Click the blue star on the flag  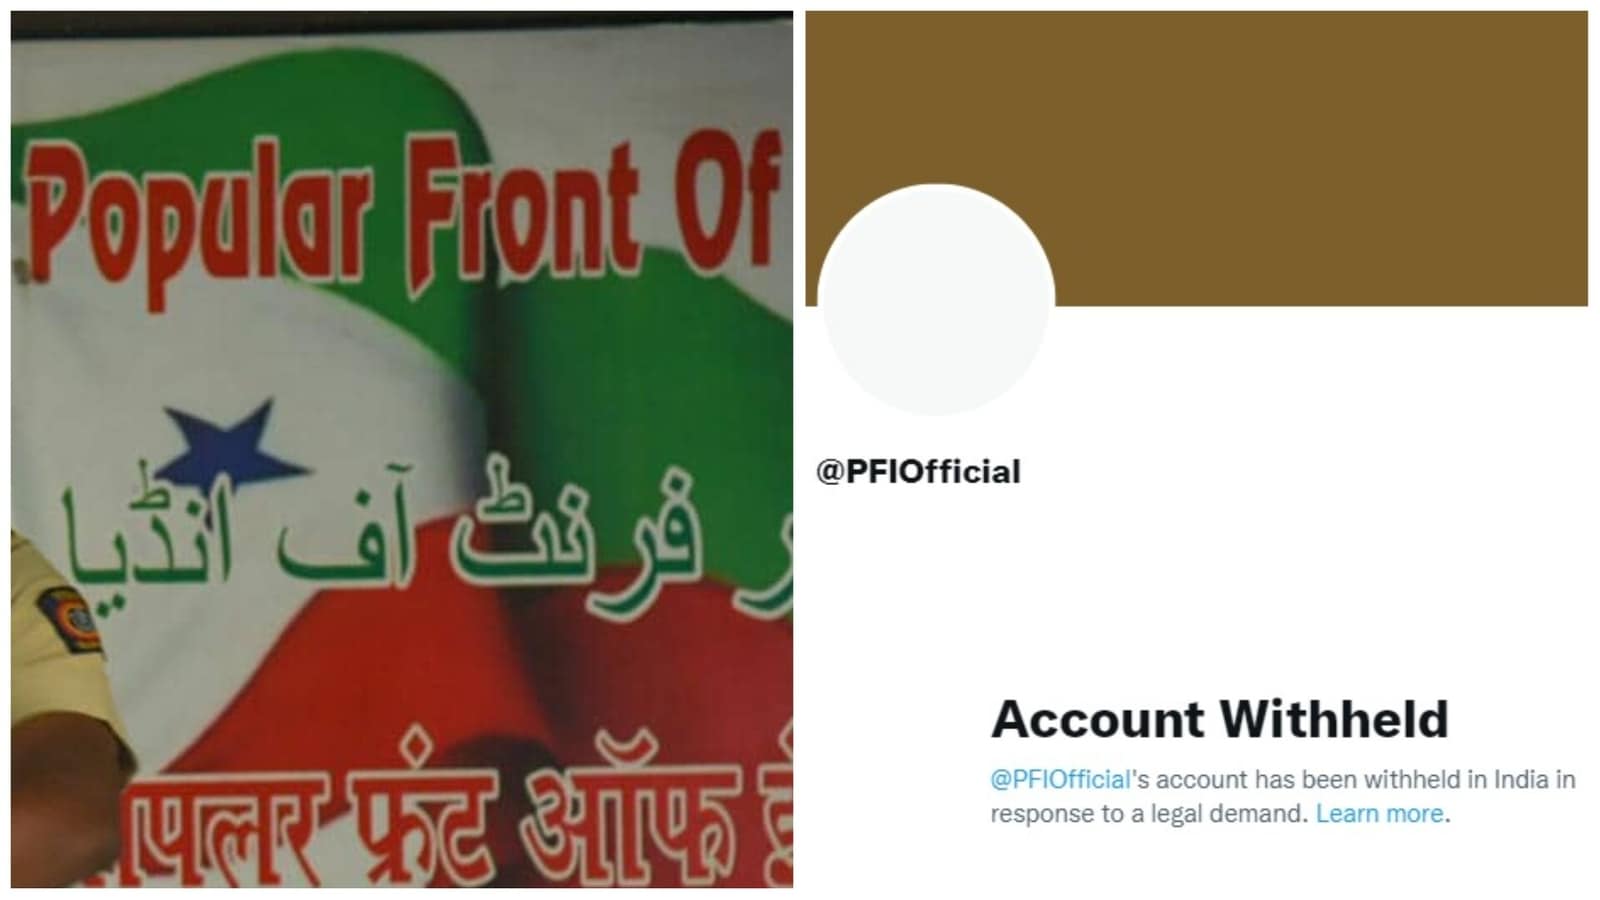click(x=228, y=444)
